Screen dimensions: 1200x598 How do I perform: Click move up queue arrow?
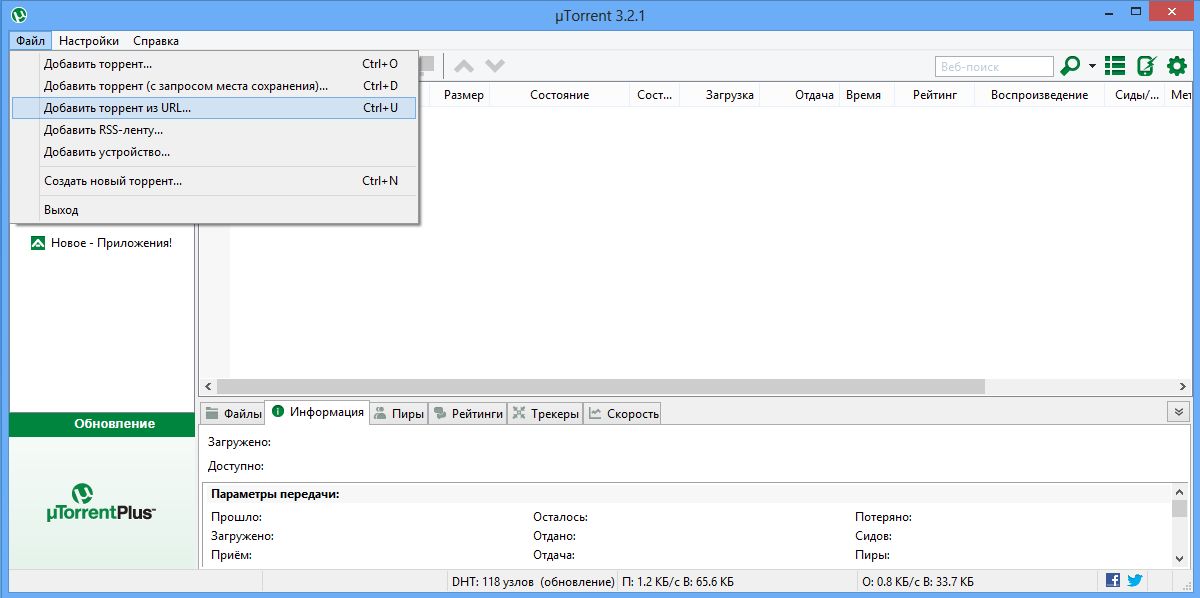(x=464, y=66)
